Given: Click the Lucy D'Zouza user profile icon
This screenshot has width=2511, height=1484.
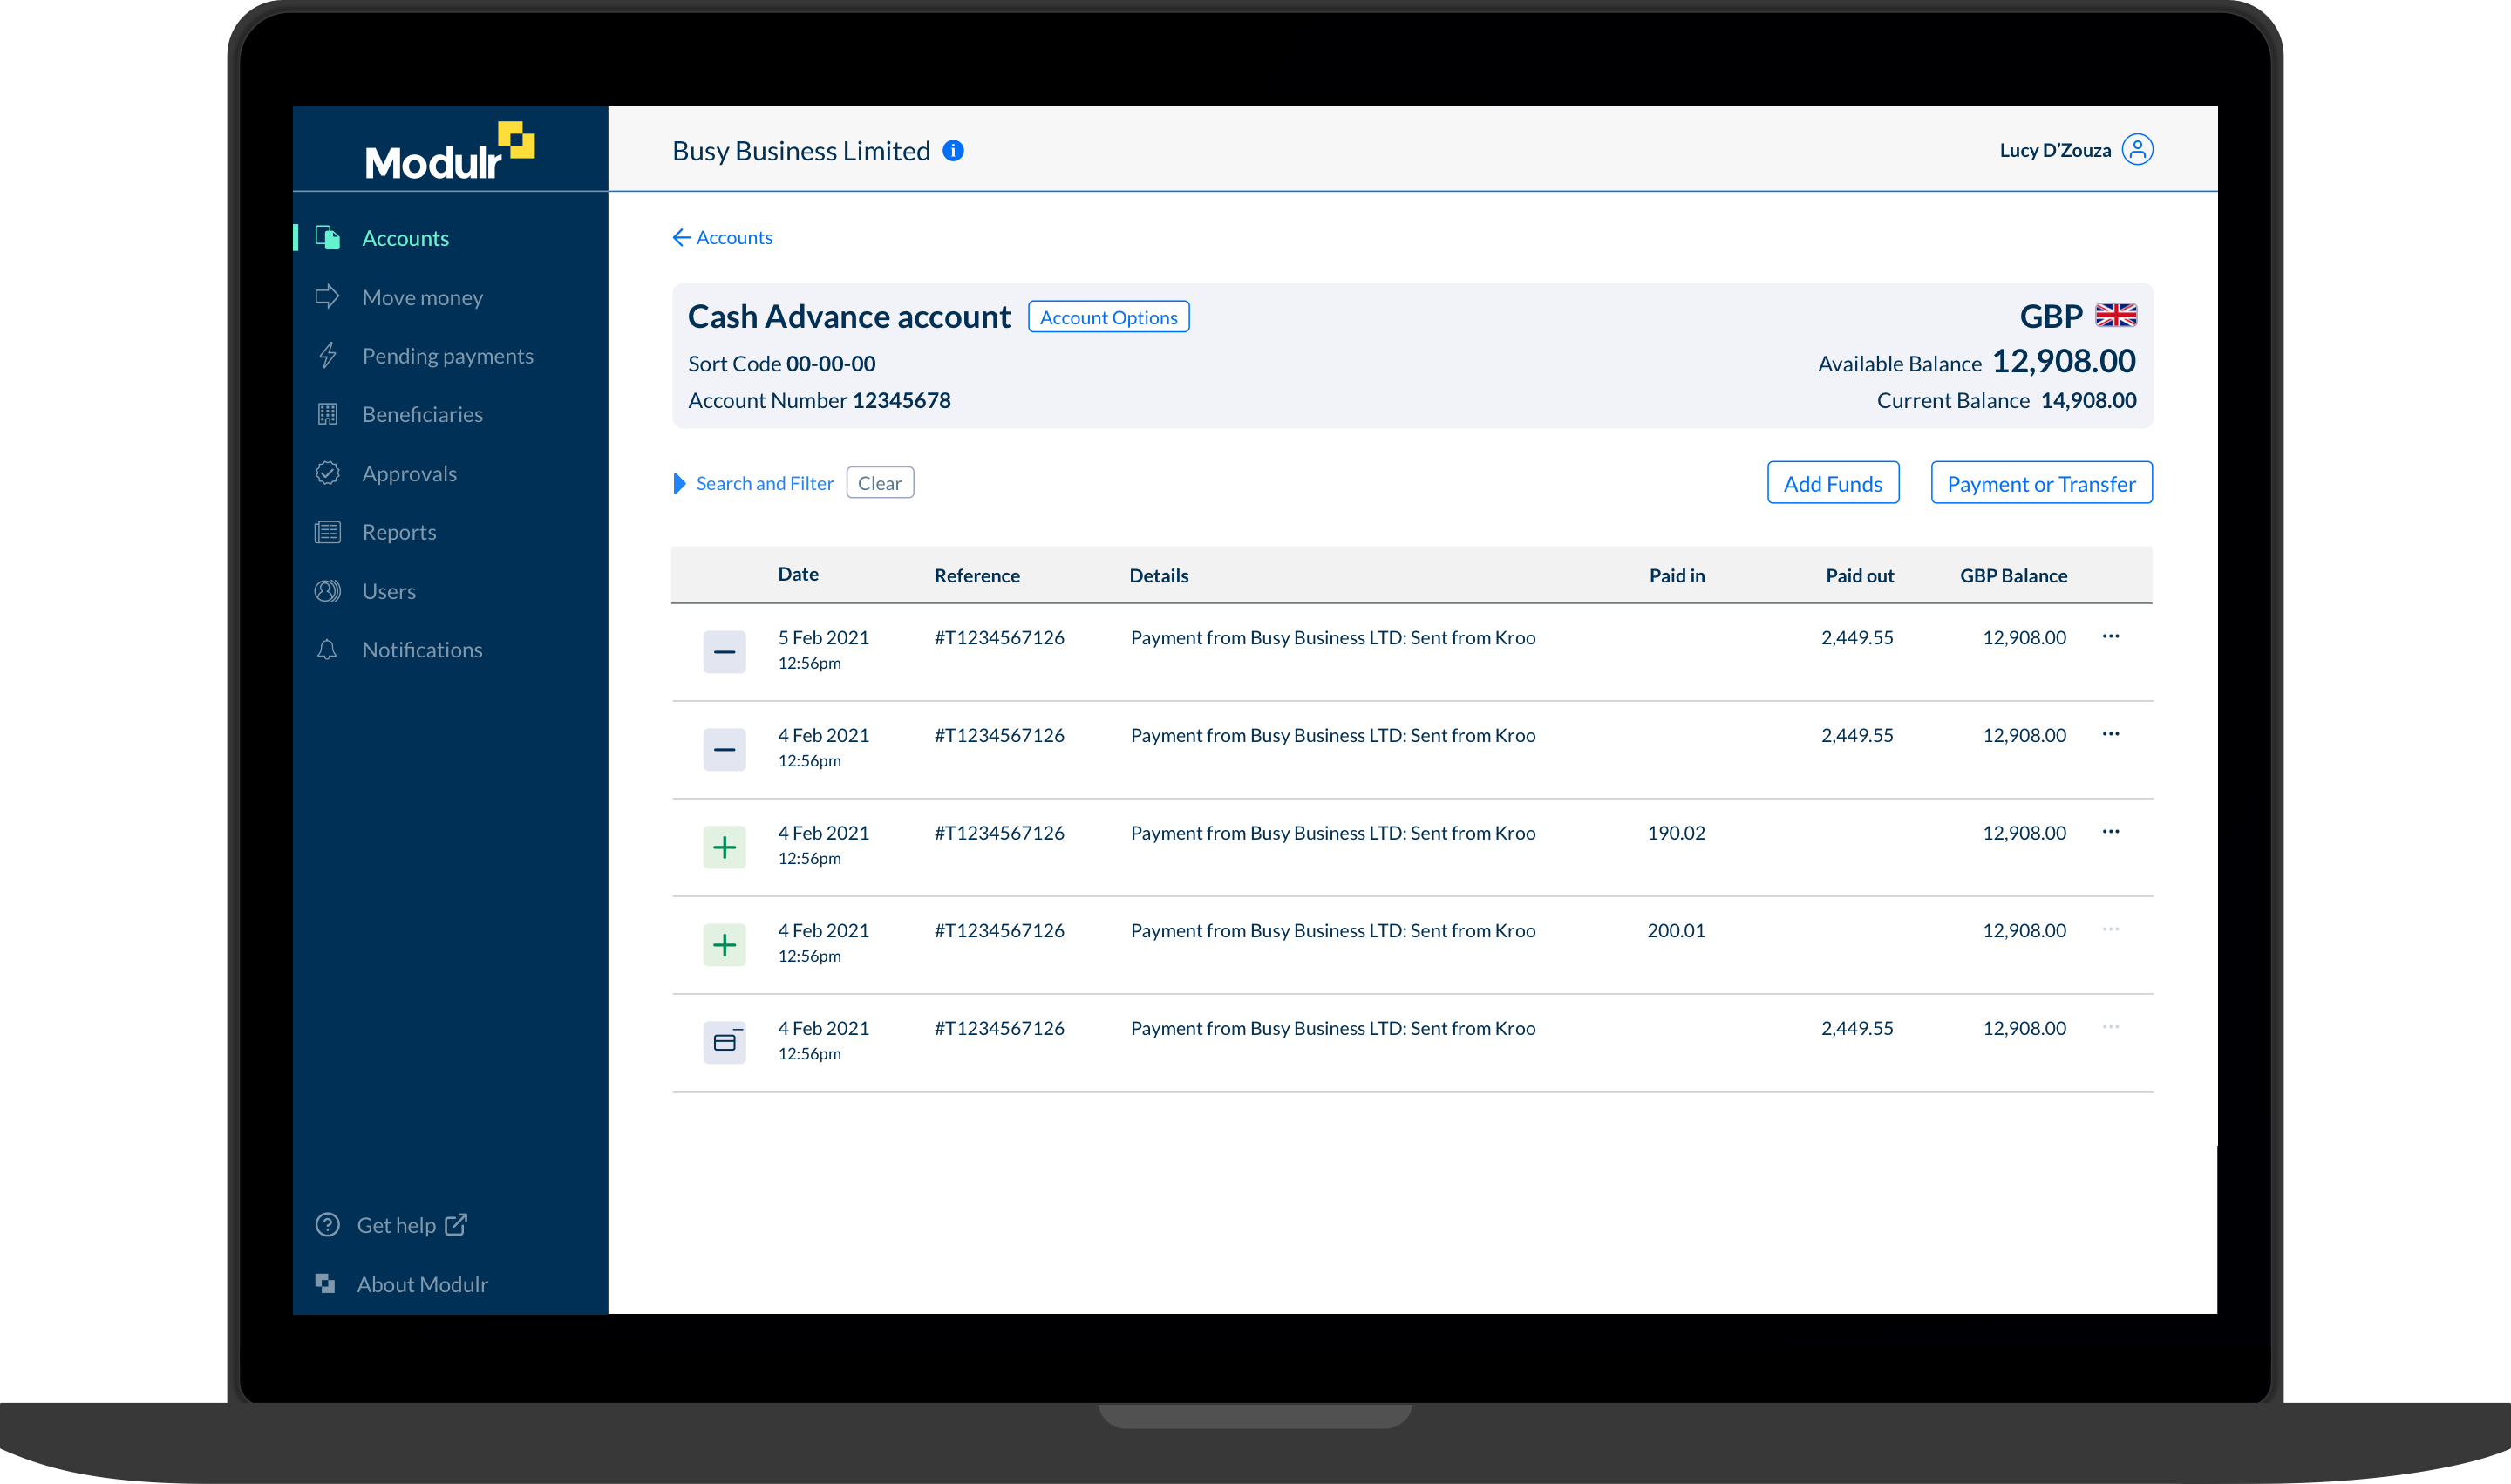Looking at the screenshot, I should click(2140, 150).
